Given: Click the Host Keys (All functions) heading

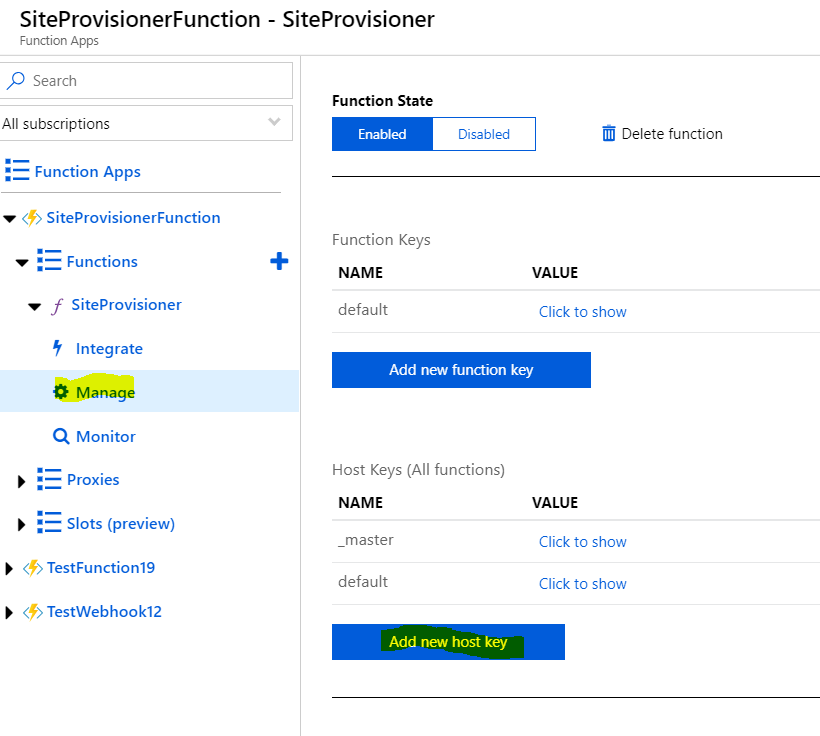Looking at the screenshot, I should point(418,470).
